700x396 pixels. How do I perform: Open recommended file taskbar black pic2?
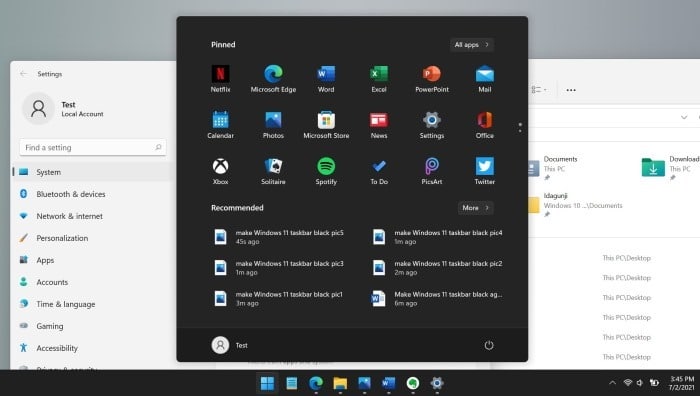click(x=438, y=268)
